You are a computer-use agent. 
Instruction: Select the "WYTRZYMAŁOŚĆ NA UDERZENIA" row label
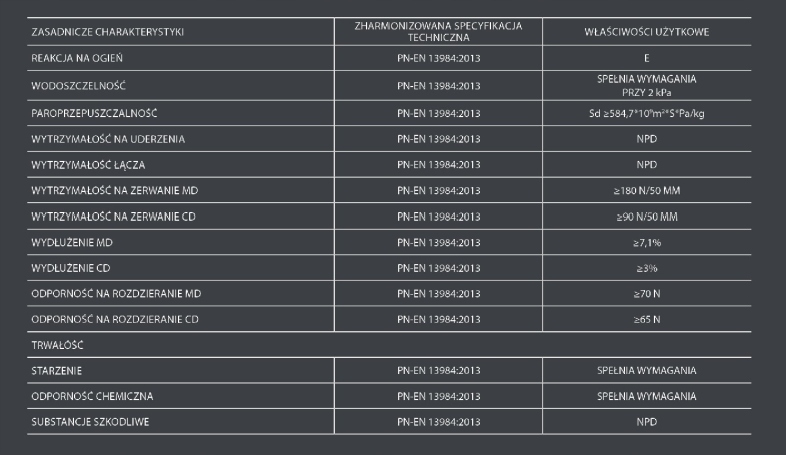pyautogui.click(x=107, y=137)
